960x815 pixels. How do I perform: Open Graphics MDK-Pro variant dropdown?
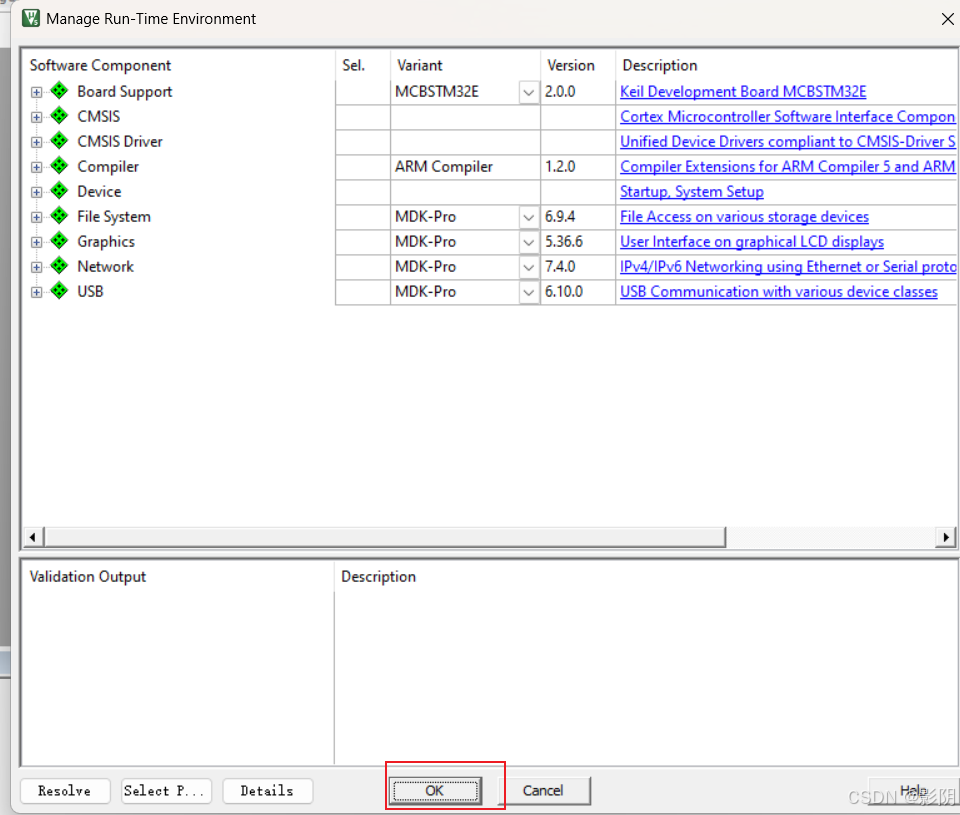tap(528, 242)
